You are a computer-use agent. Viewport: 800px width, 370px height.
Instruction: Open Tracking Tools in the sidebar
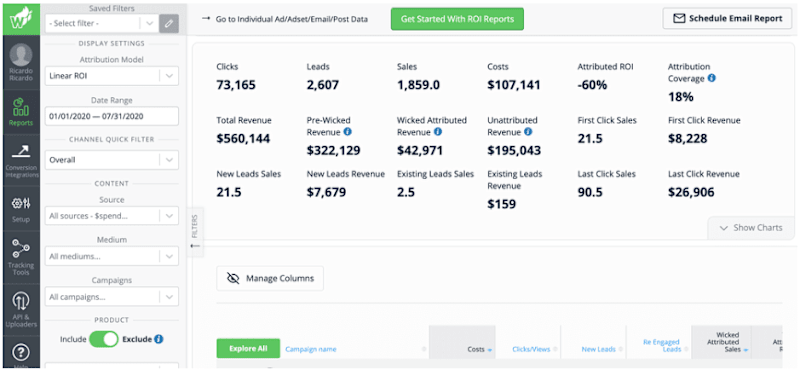point(21,257)
